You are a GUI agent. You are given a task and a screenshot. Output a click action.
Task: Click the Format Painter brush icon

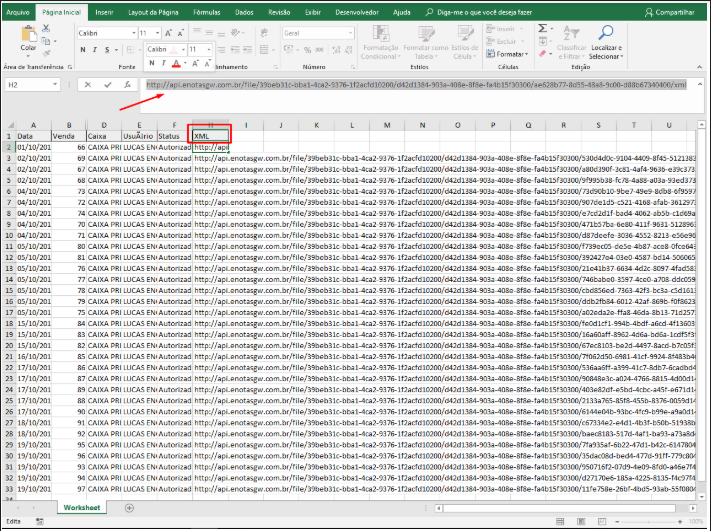point(46,54)
